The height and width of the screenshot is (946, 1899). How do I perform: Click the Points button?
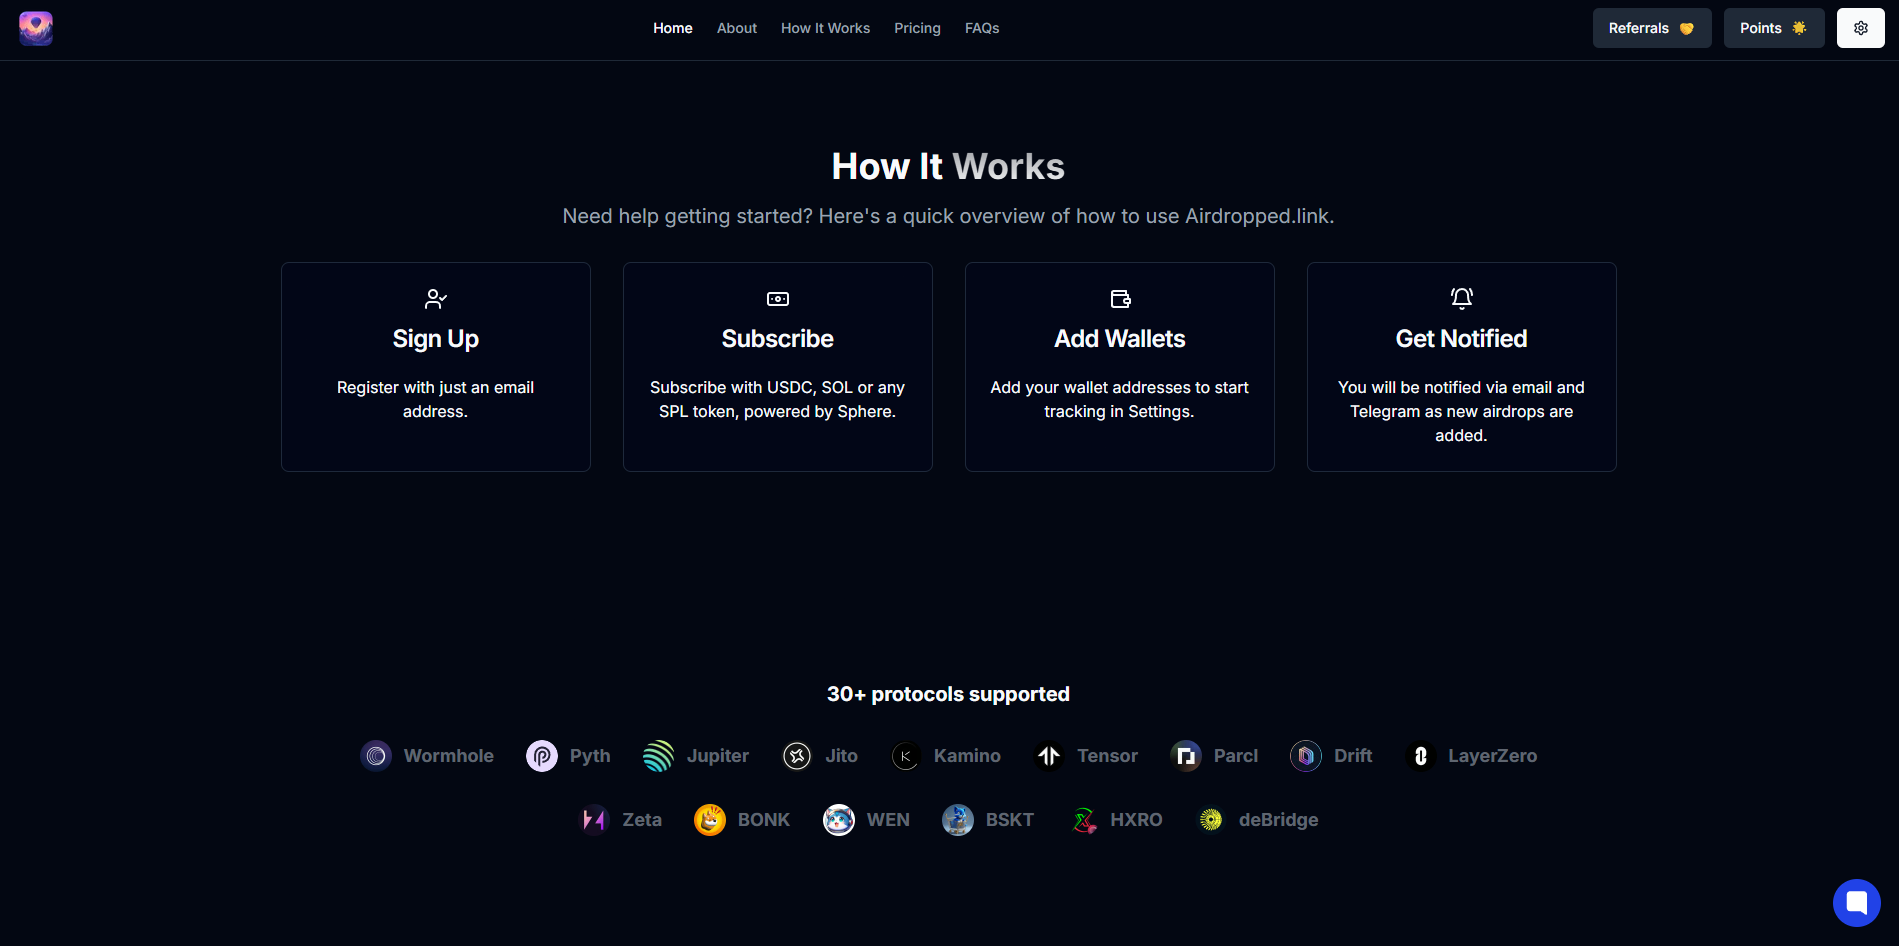pyautogui.click(x=1773, y=28)
